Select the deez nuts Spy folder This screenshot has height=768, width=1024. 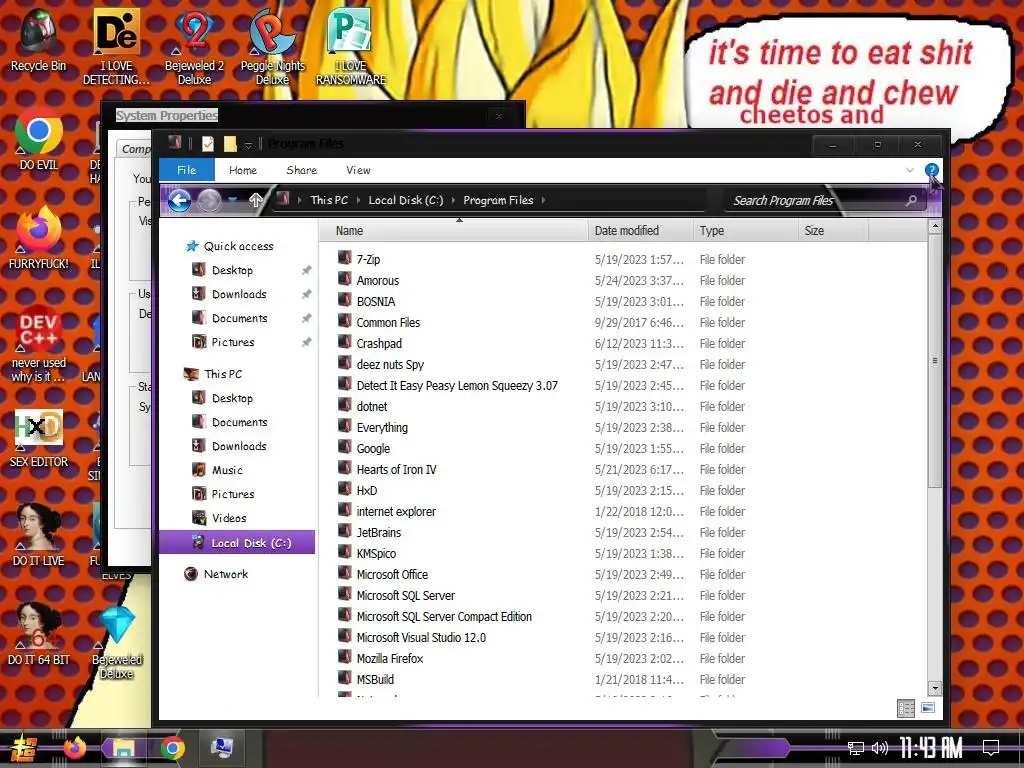(x=390, y=364)
